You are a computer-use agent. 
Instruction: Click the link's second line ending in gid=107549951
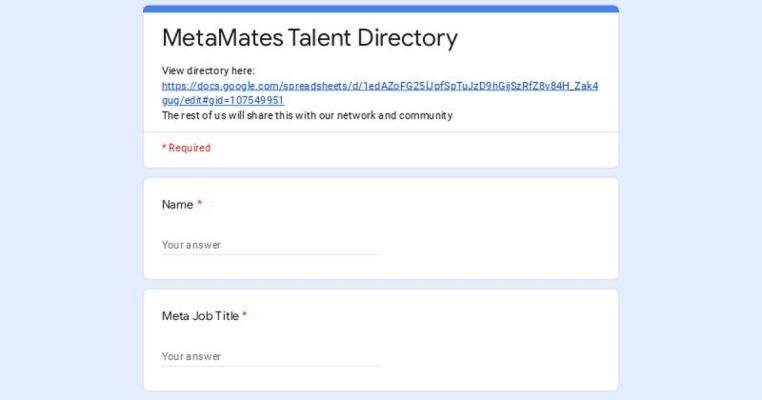[223, 101]
